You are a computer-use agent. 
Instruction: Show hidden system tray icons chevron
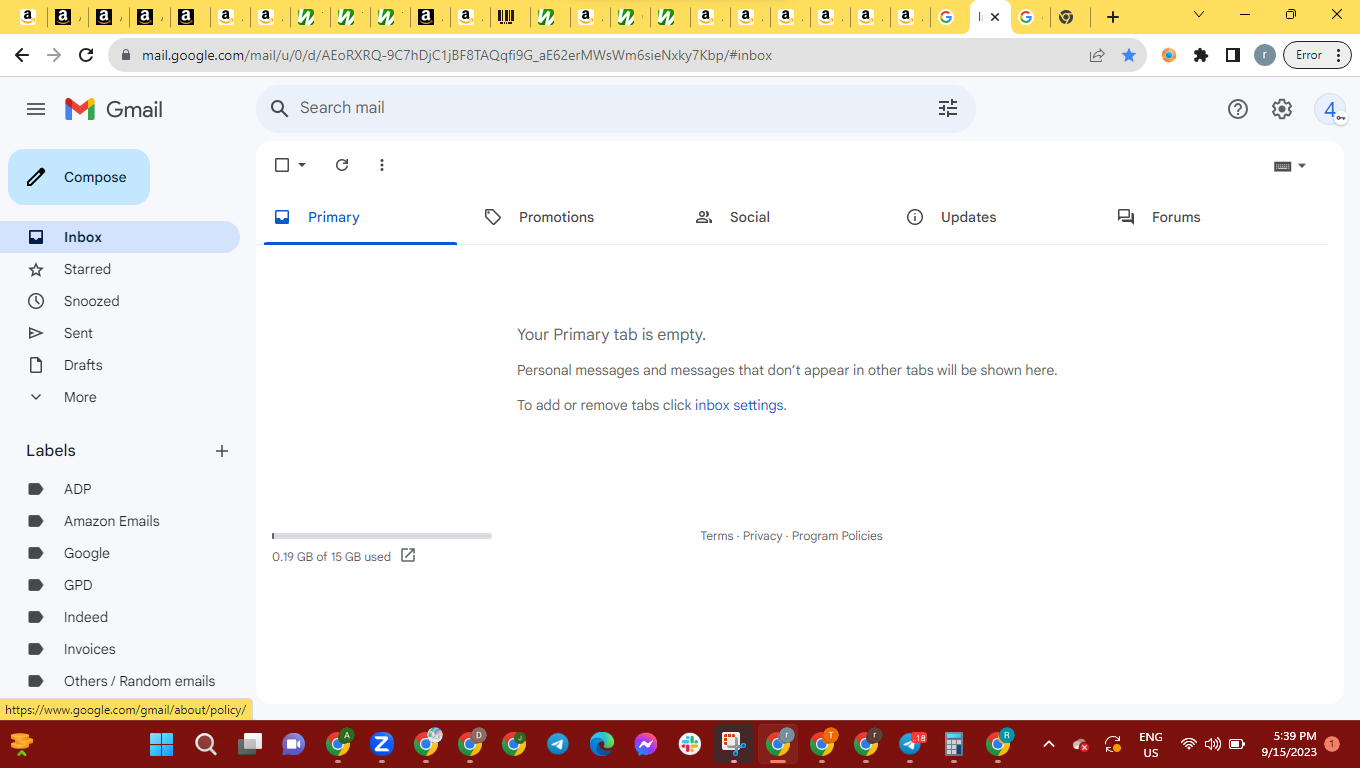click(1048, 744)
